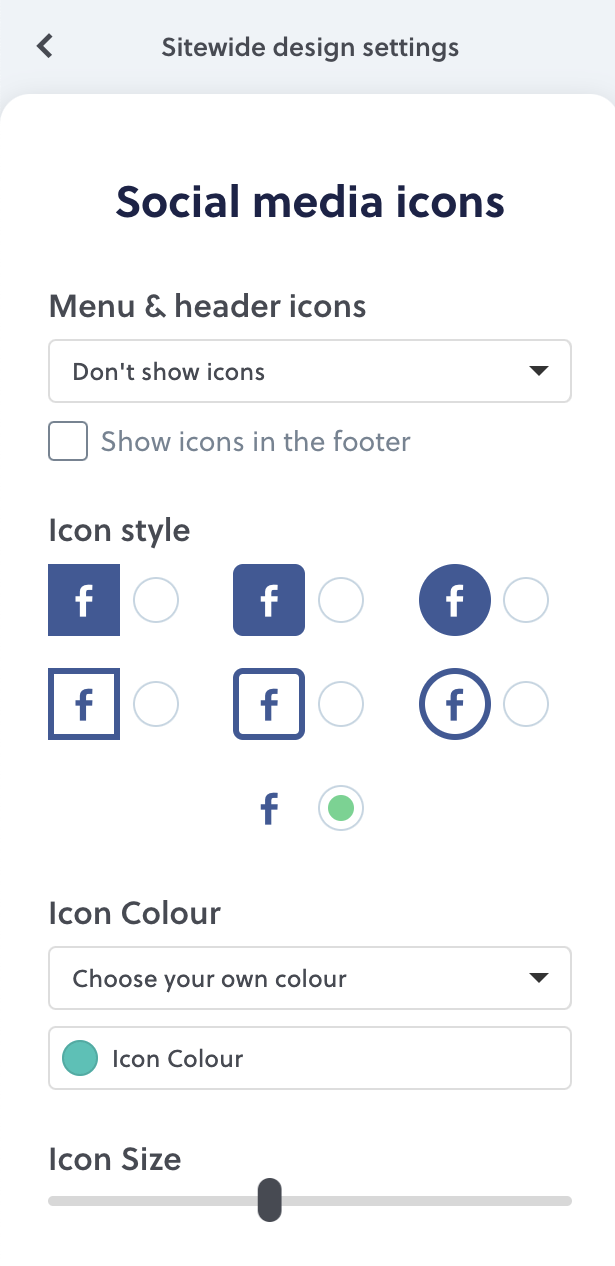615x1266 pixels.
Task: Click the Sitewide design settings header title
Action: pos(310,47)
